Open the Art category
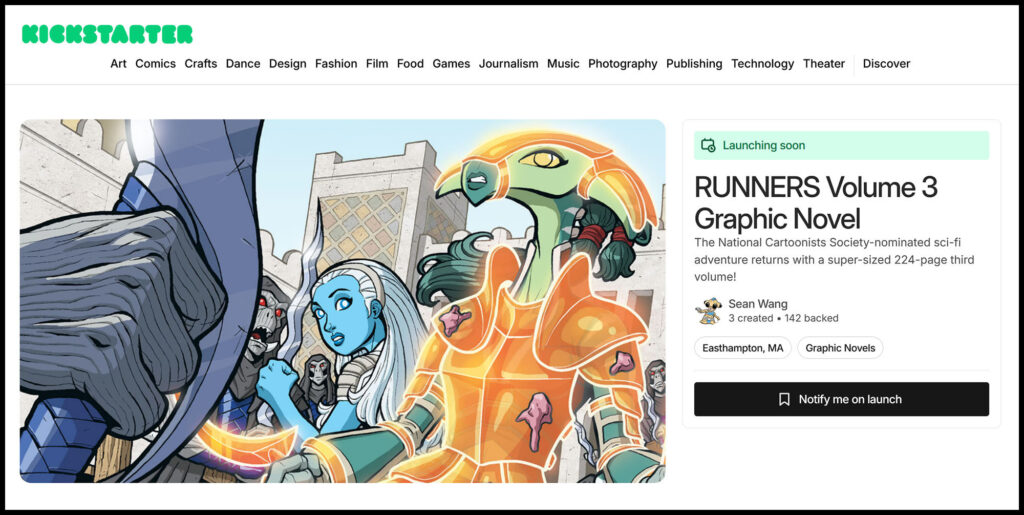Viewport: 1024px width, 515px height. point(118,63)
